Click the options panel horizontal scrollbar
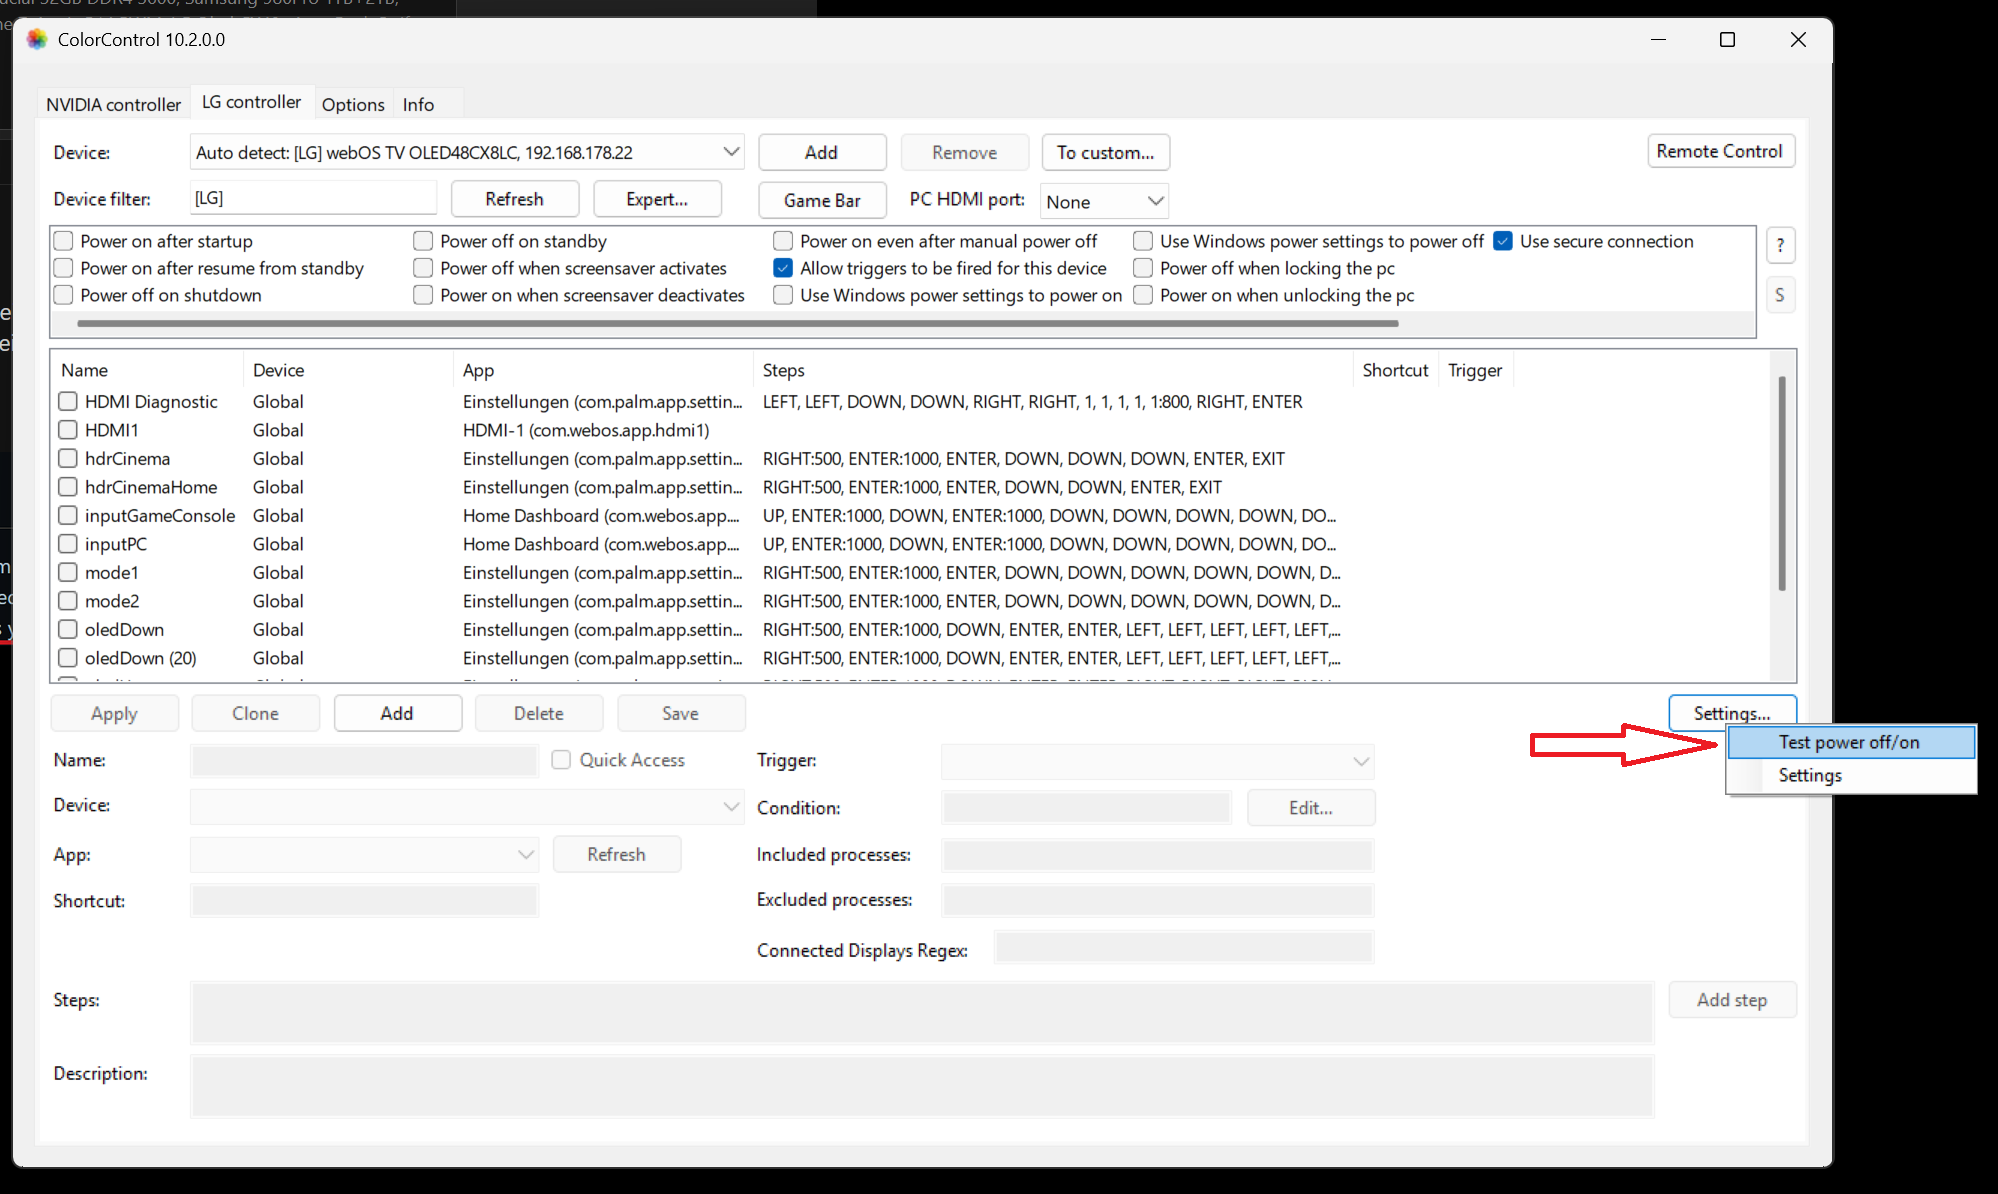 (x=737, y=323)
